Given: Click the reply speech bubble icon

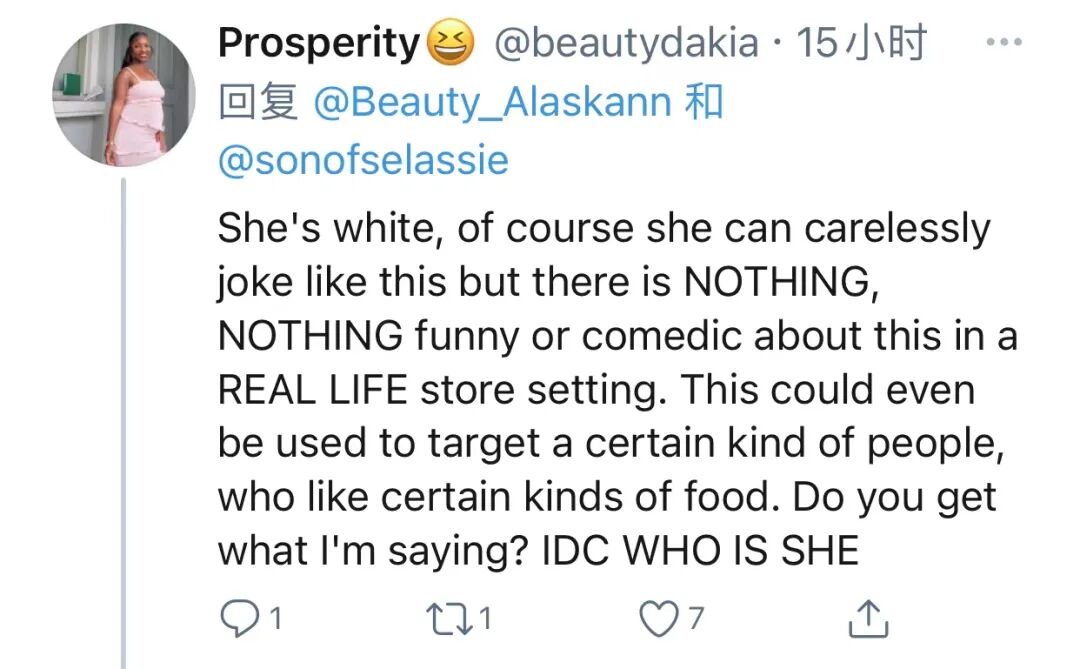Looking at the screenshot, I should point(236,620).
